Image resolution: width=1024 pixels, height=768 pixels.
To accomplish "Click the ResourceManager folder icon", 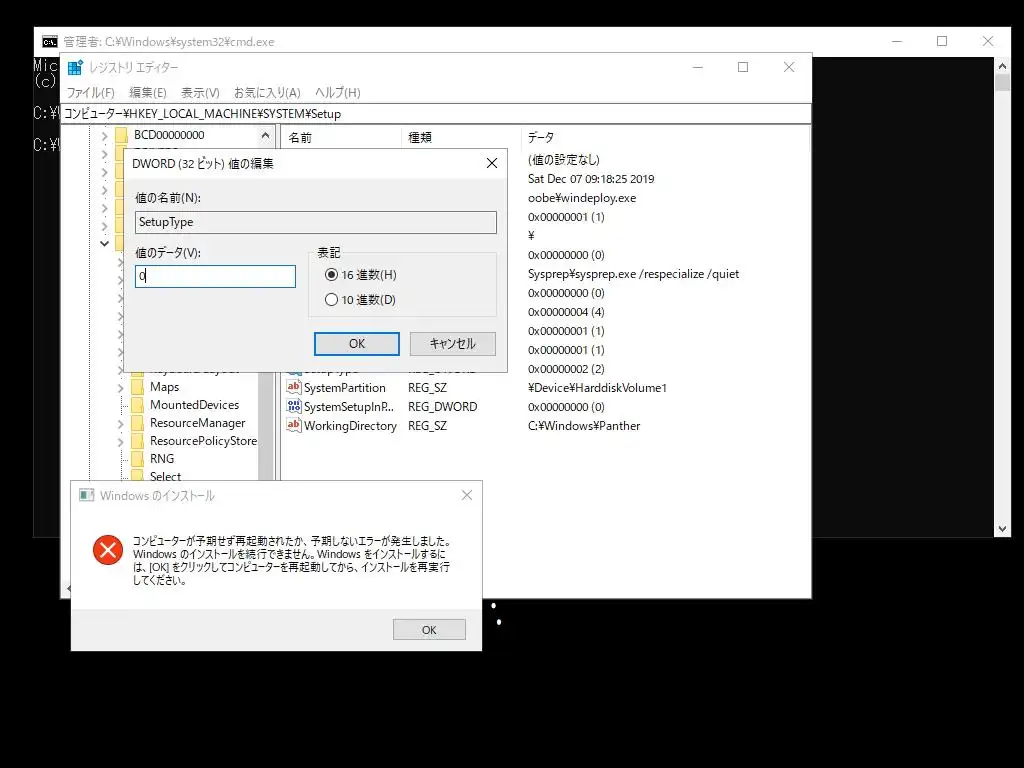I will click(x=137, y=423).
